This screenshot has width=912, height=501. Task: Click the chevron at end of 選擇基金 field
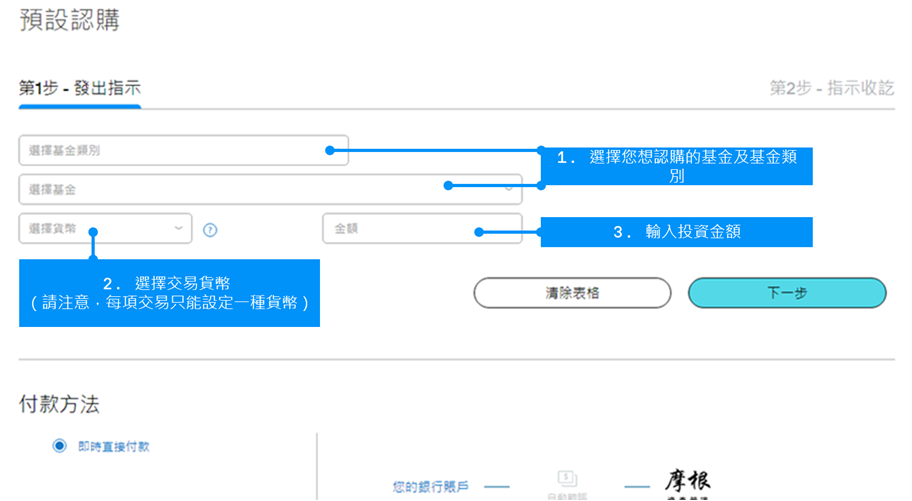coord(509,189)
